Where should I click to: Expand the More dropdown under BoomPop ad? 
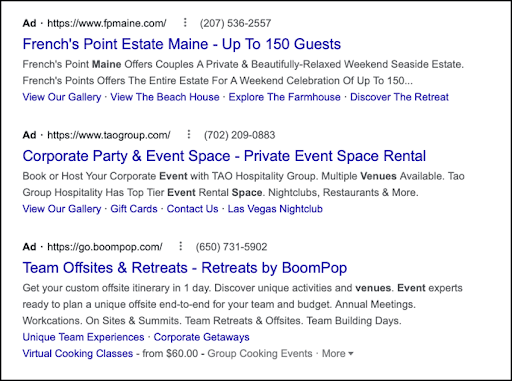[337, 353]
